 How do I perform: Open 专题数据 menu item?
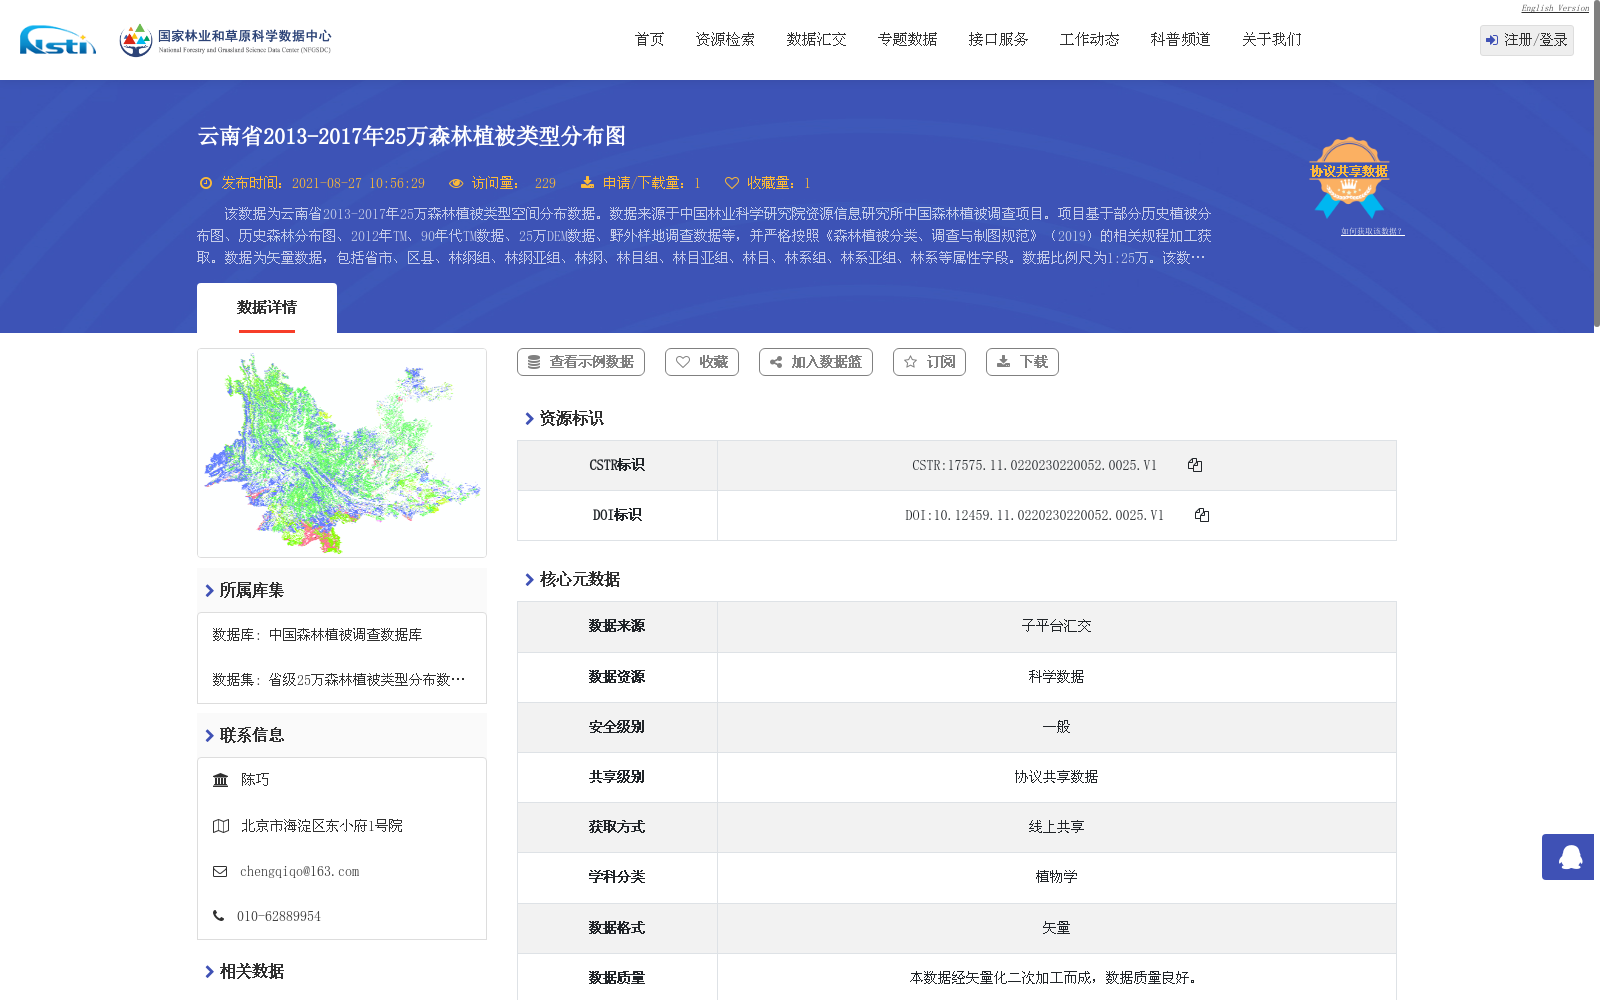coord(908,40)
